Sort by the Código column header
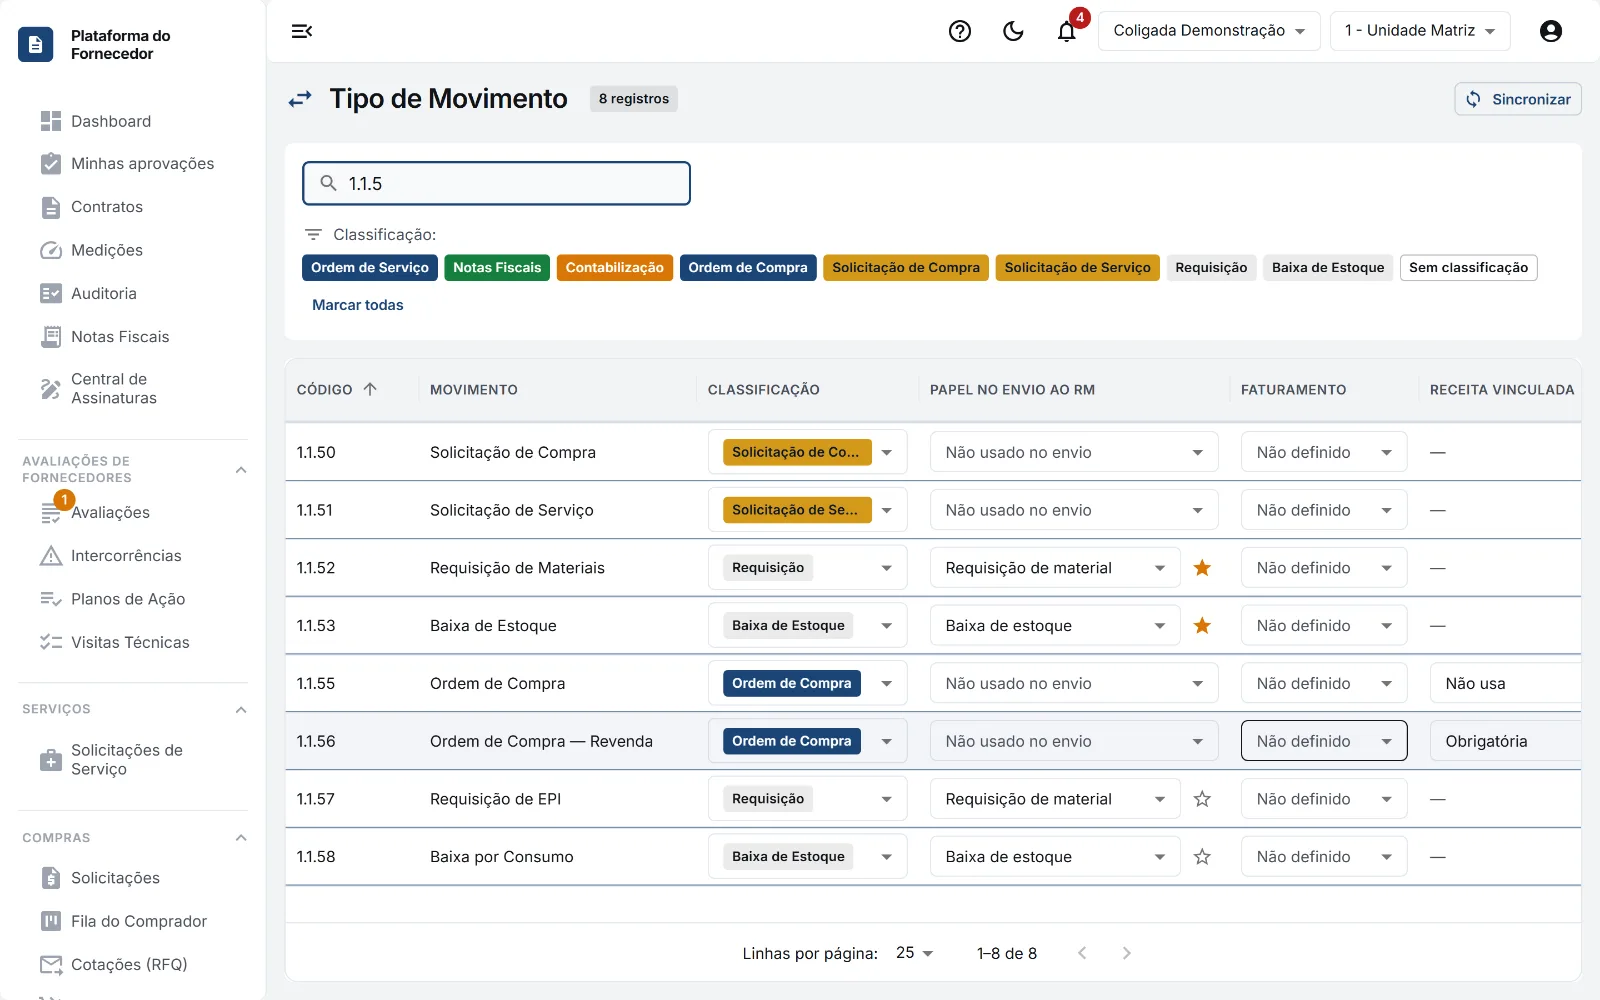The width and height of the screenshot is (1600, 1000). pos(337,390)
